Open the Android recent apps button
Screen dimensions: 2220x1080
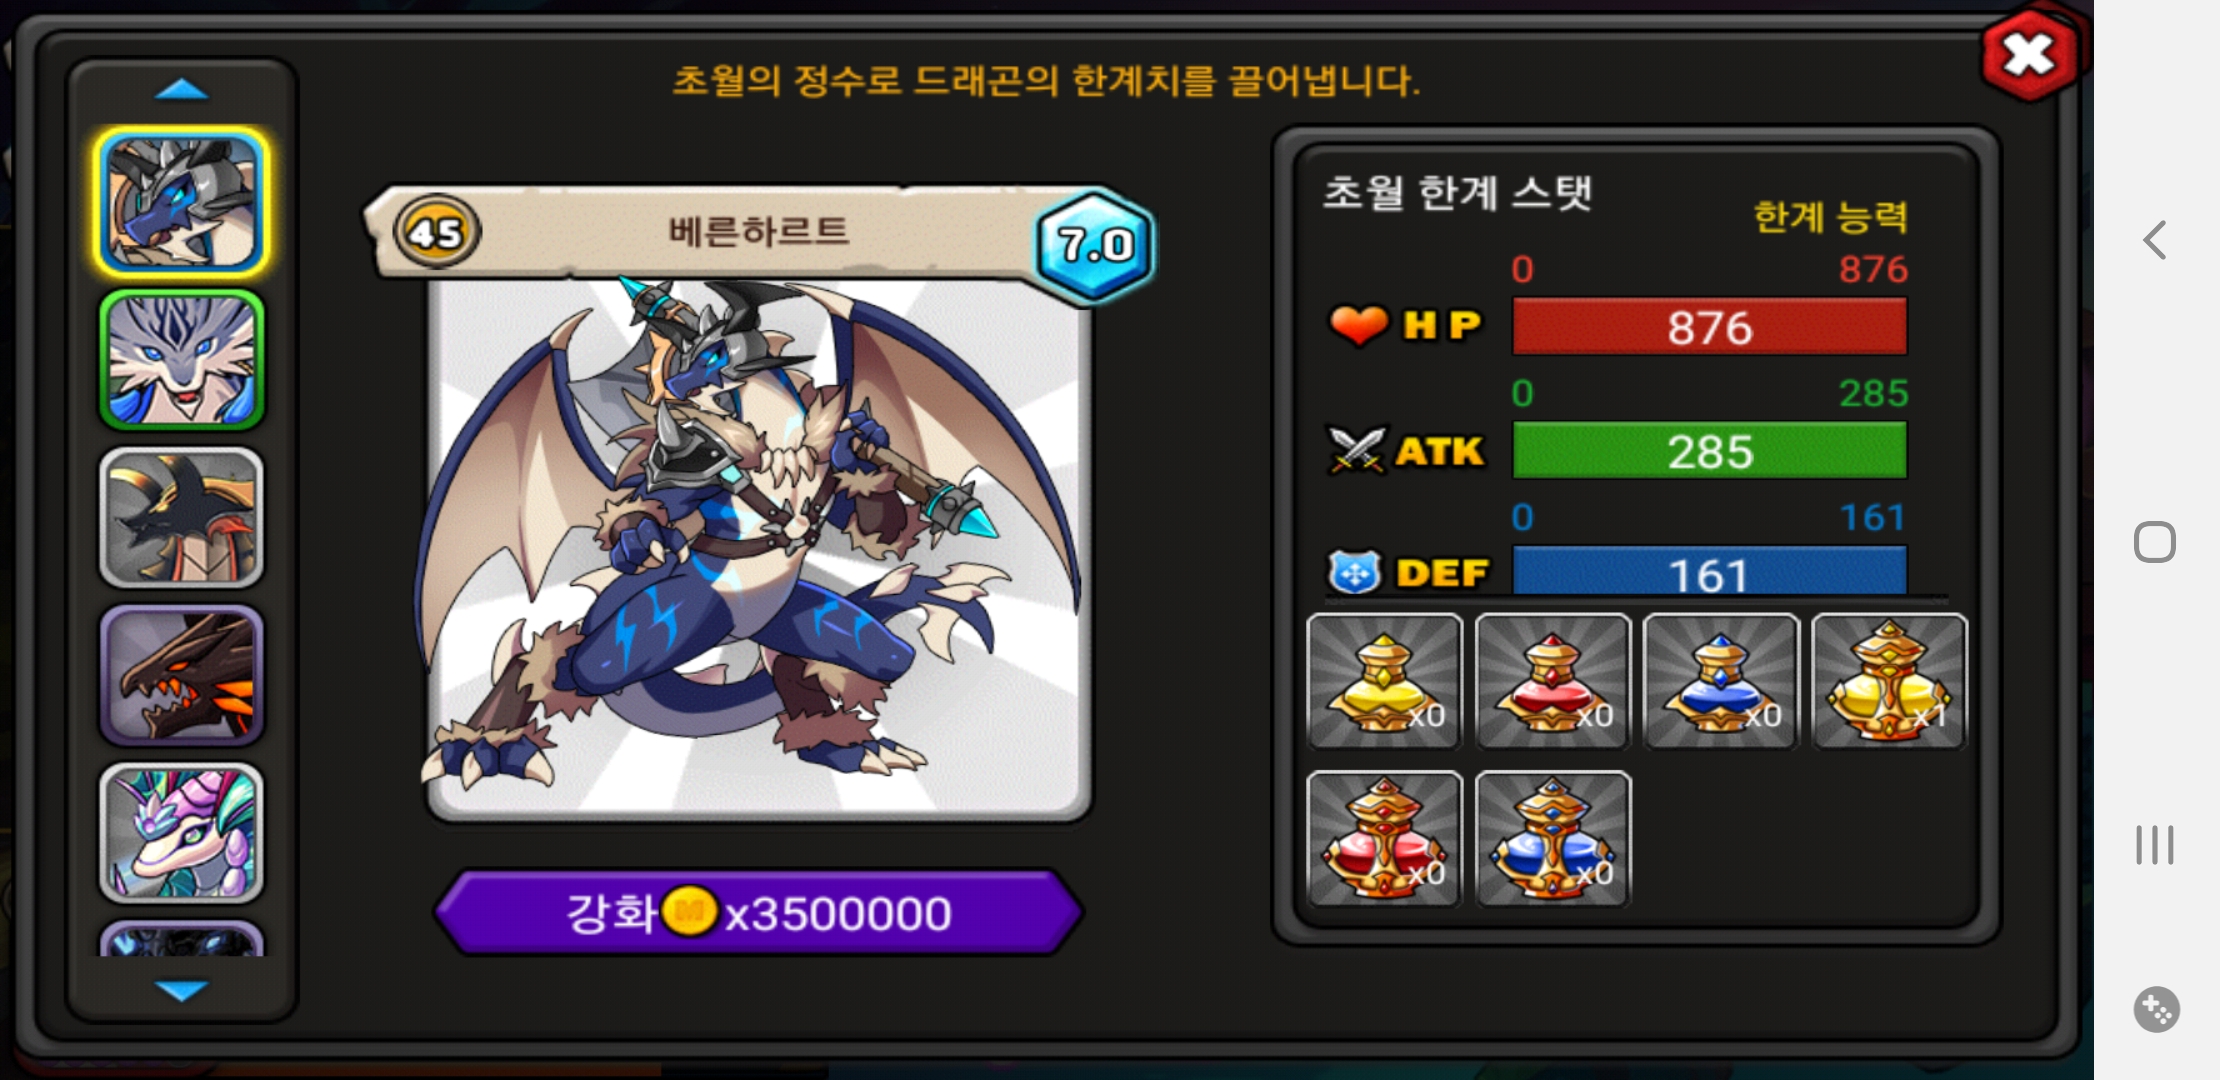click(2155, 845)
